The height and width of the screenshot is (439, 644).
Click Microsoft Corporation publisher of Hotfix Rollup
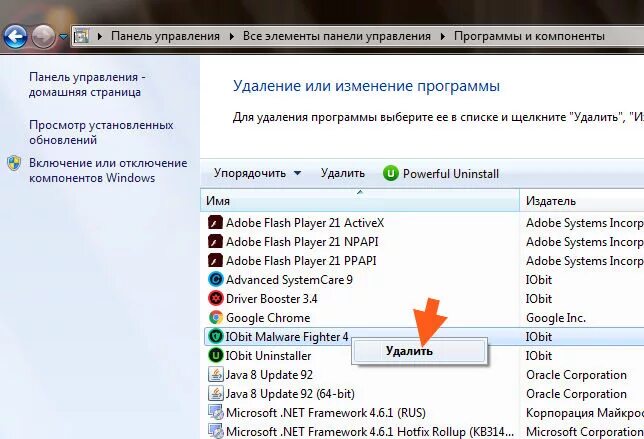click(x=585, y=432)
